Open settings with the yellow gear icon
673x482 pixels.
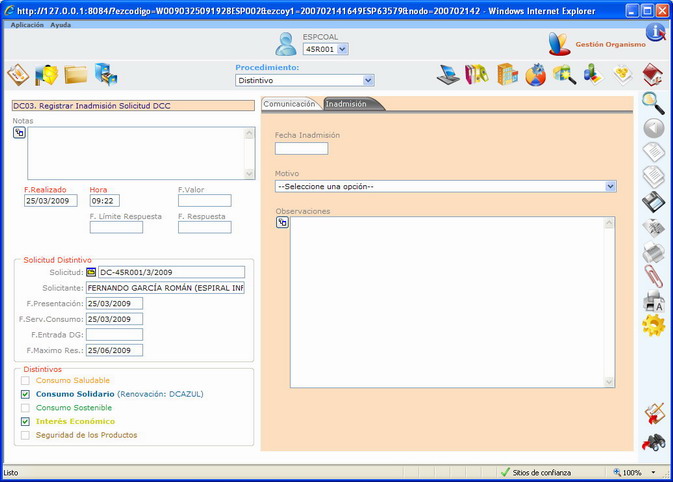654,325
